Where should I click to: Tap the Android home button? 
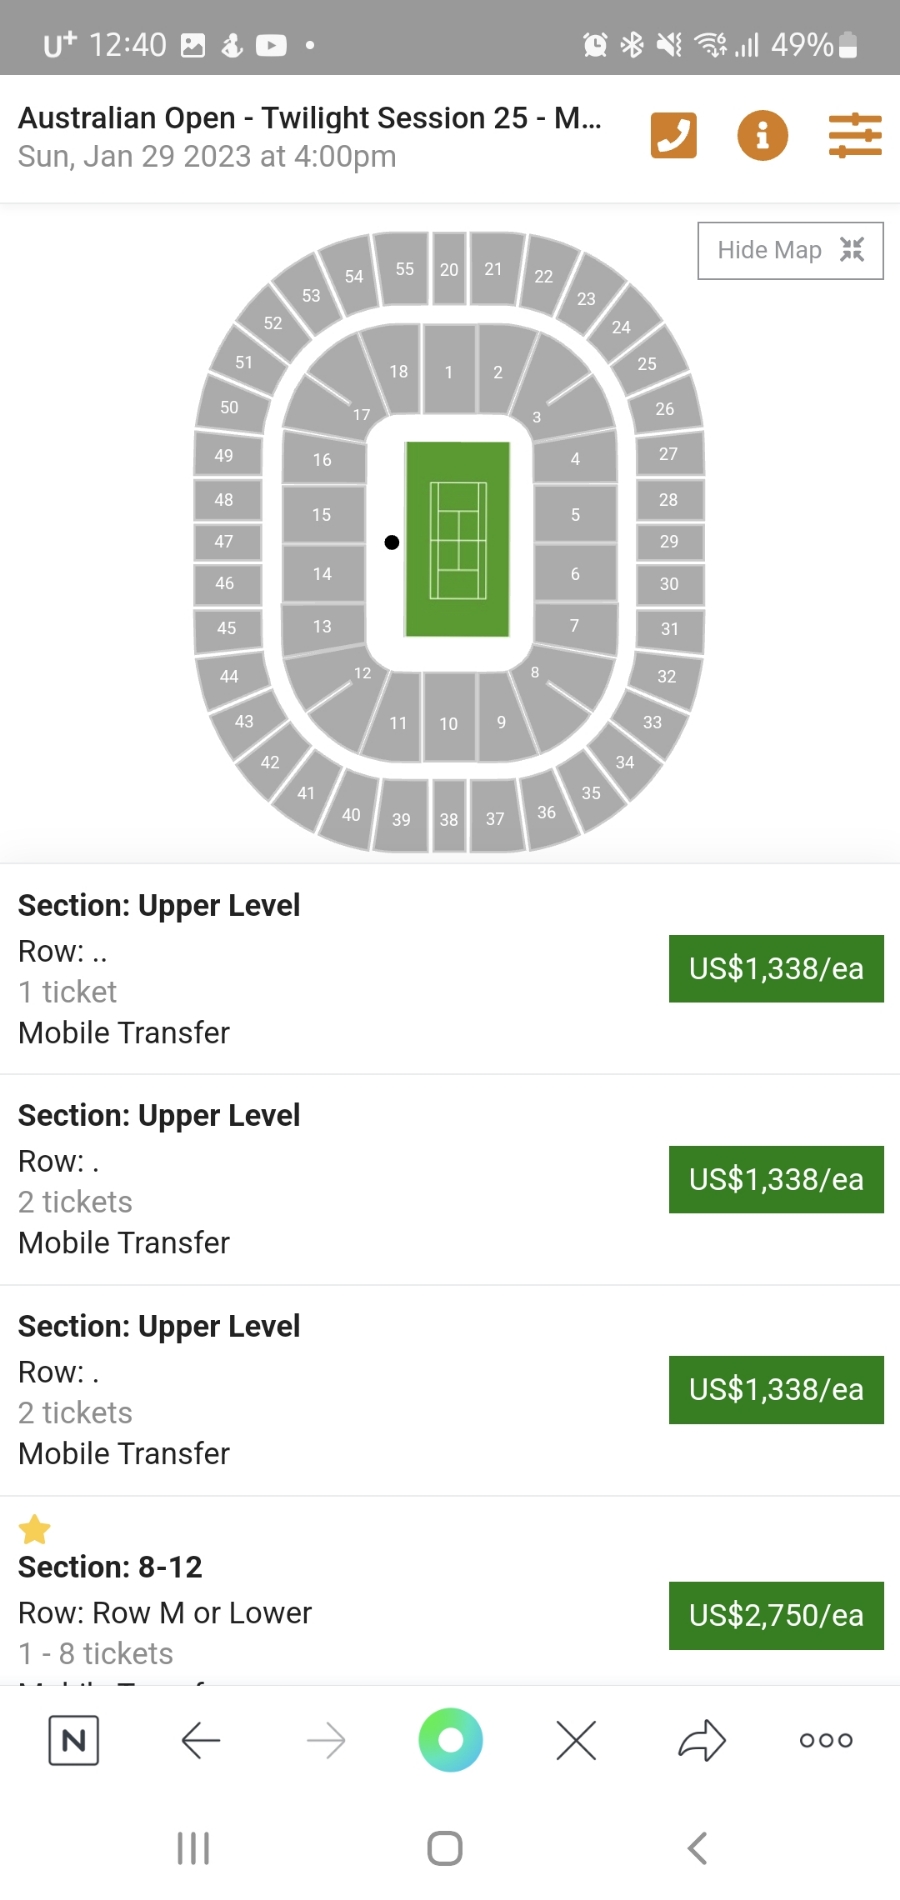pos(445,1848)
